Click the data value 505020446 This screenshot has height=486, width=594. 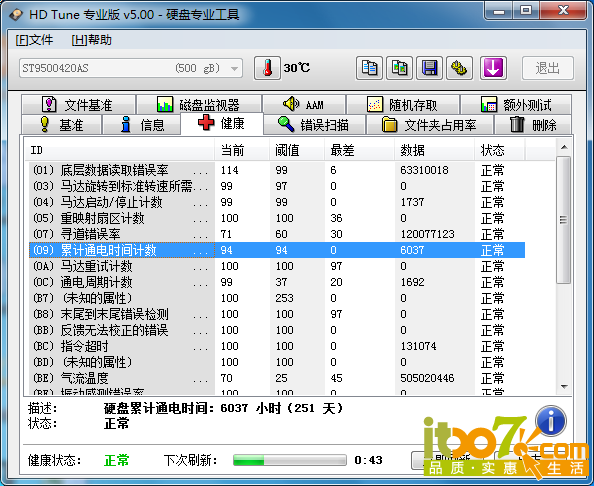tap(427, 378)
